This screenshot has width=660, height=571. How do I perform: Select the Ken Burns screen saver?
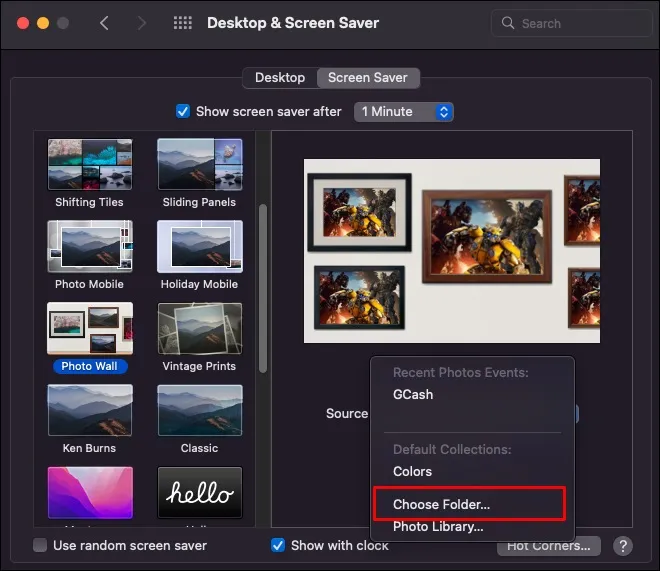coord(90,410)
